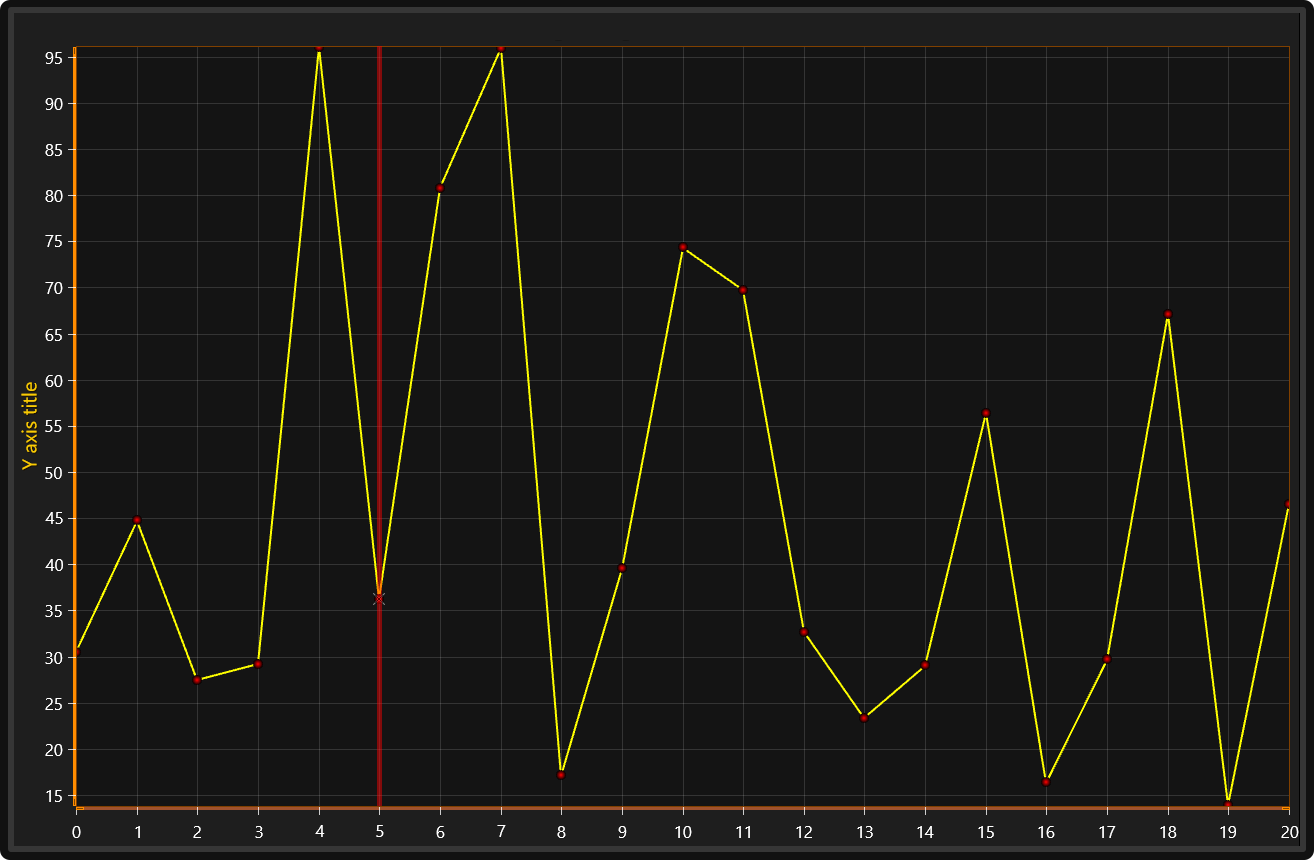Click Y-axis tick label "15"
This screenshot has width=1314, height=860.
point(54,796)
